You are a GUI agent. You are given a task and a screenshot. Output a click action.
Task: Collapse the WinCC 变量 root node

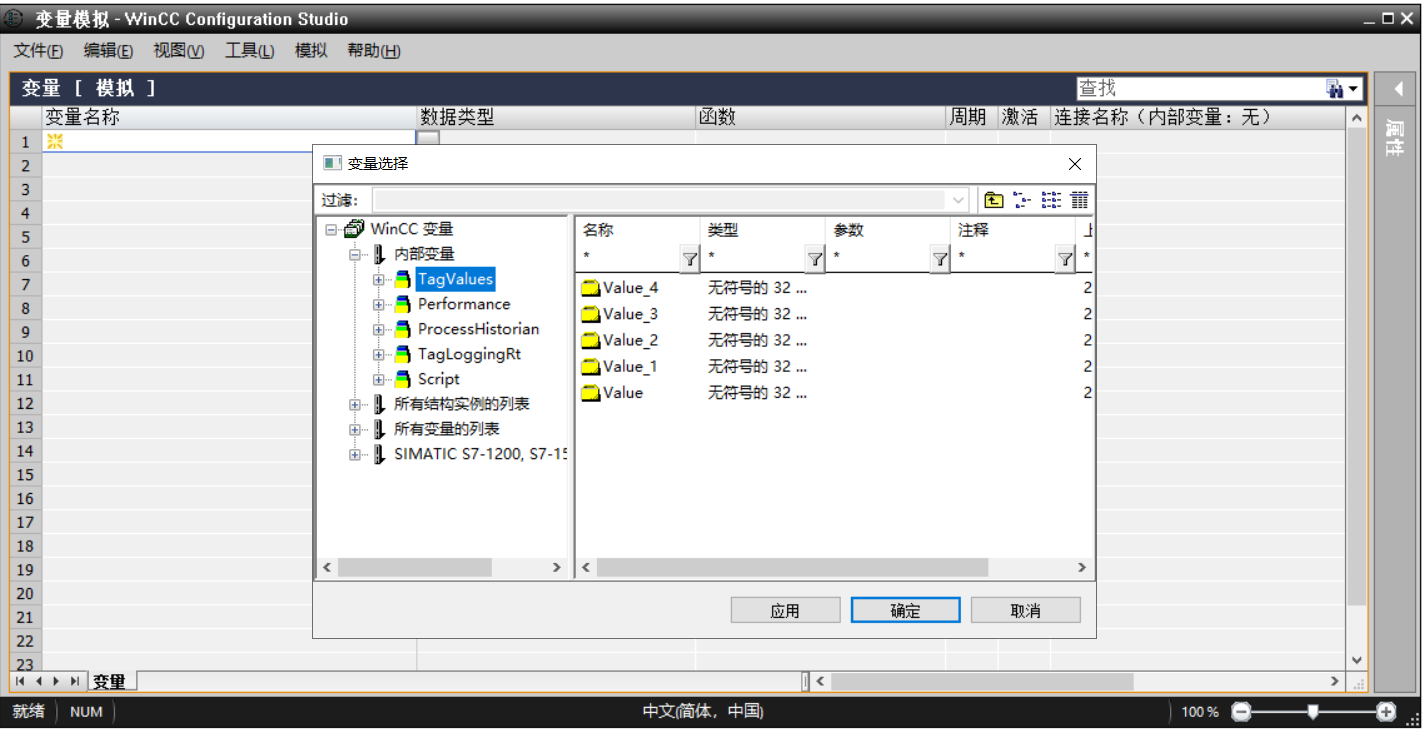[x=331, y=229]
